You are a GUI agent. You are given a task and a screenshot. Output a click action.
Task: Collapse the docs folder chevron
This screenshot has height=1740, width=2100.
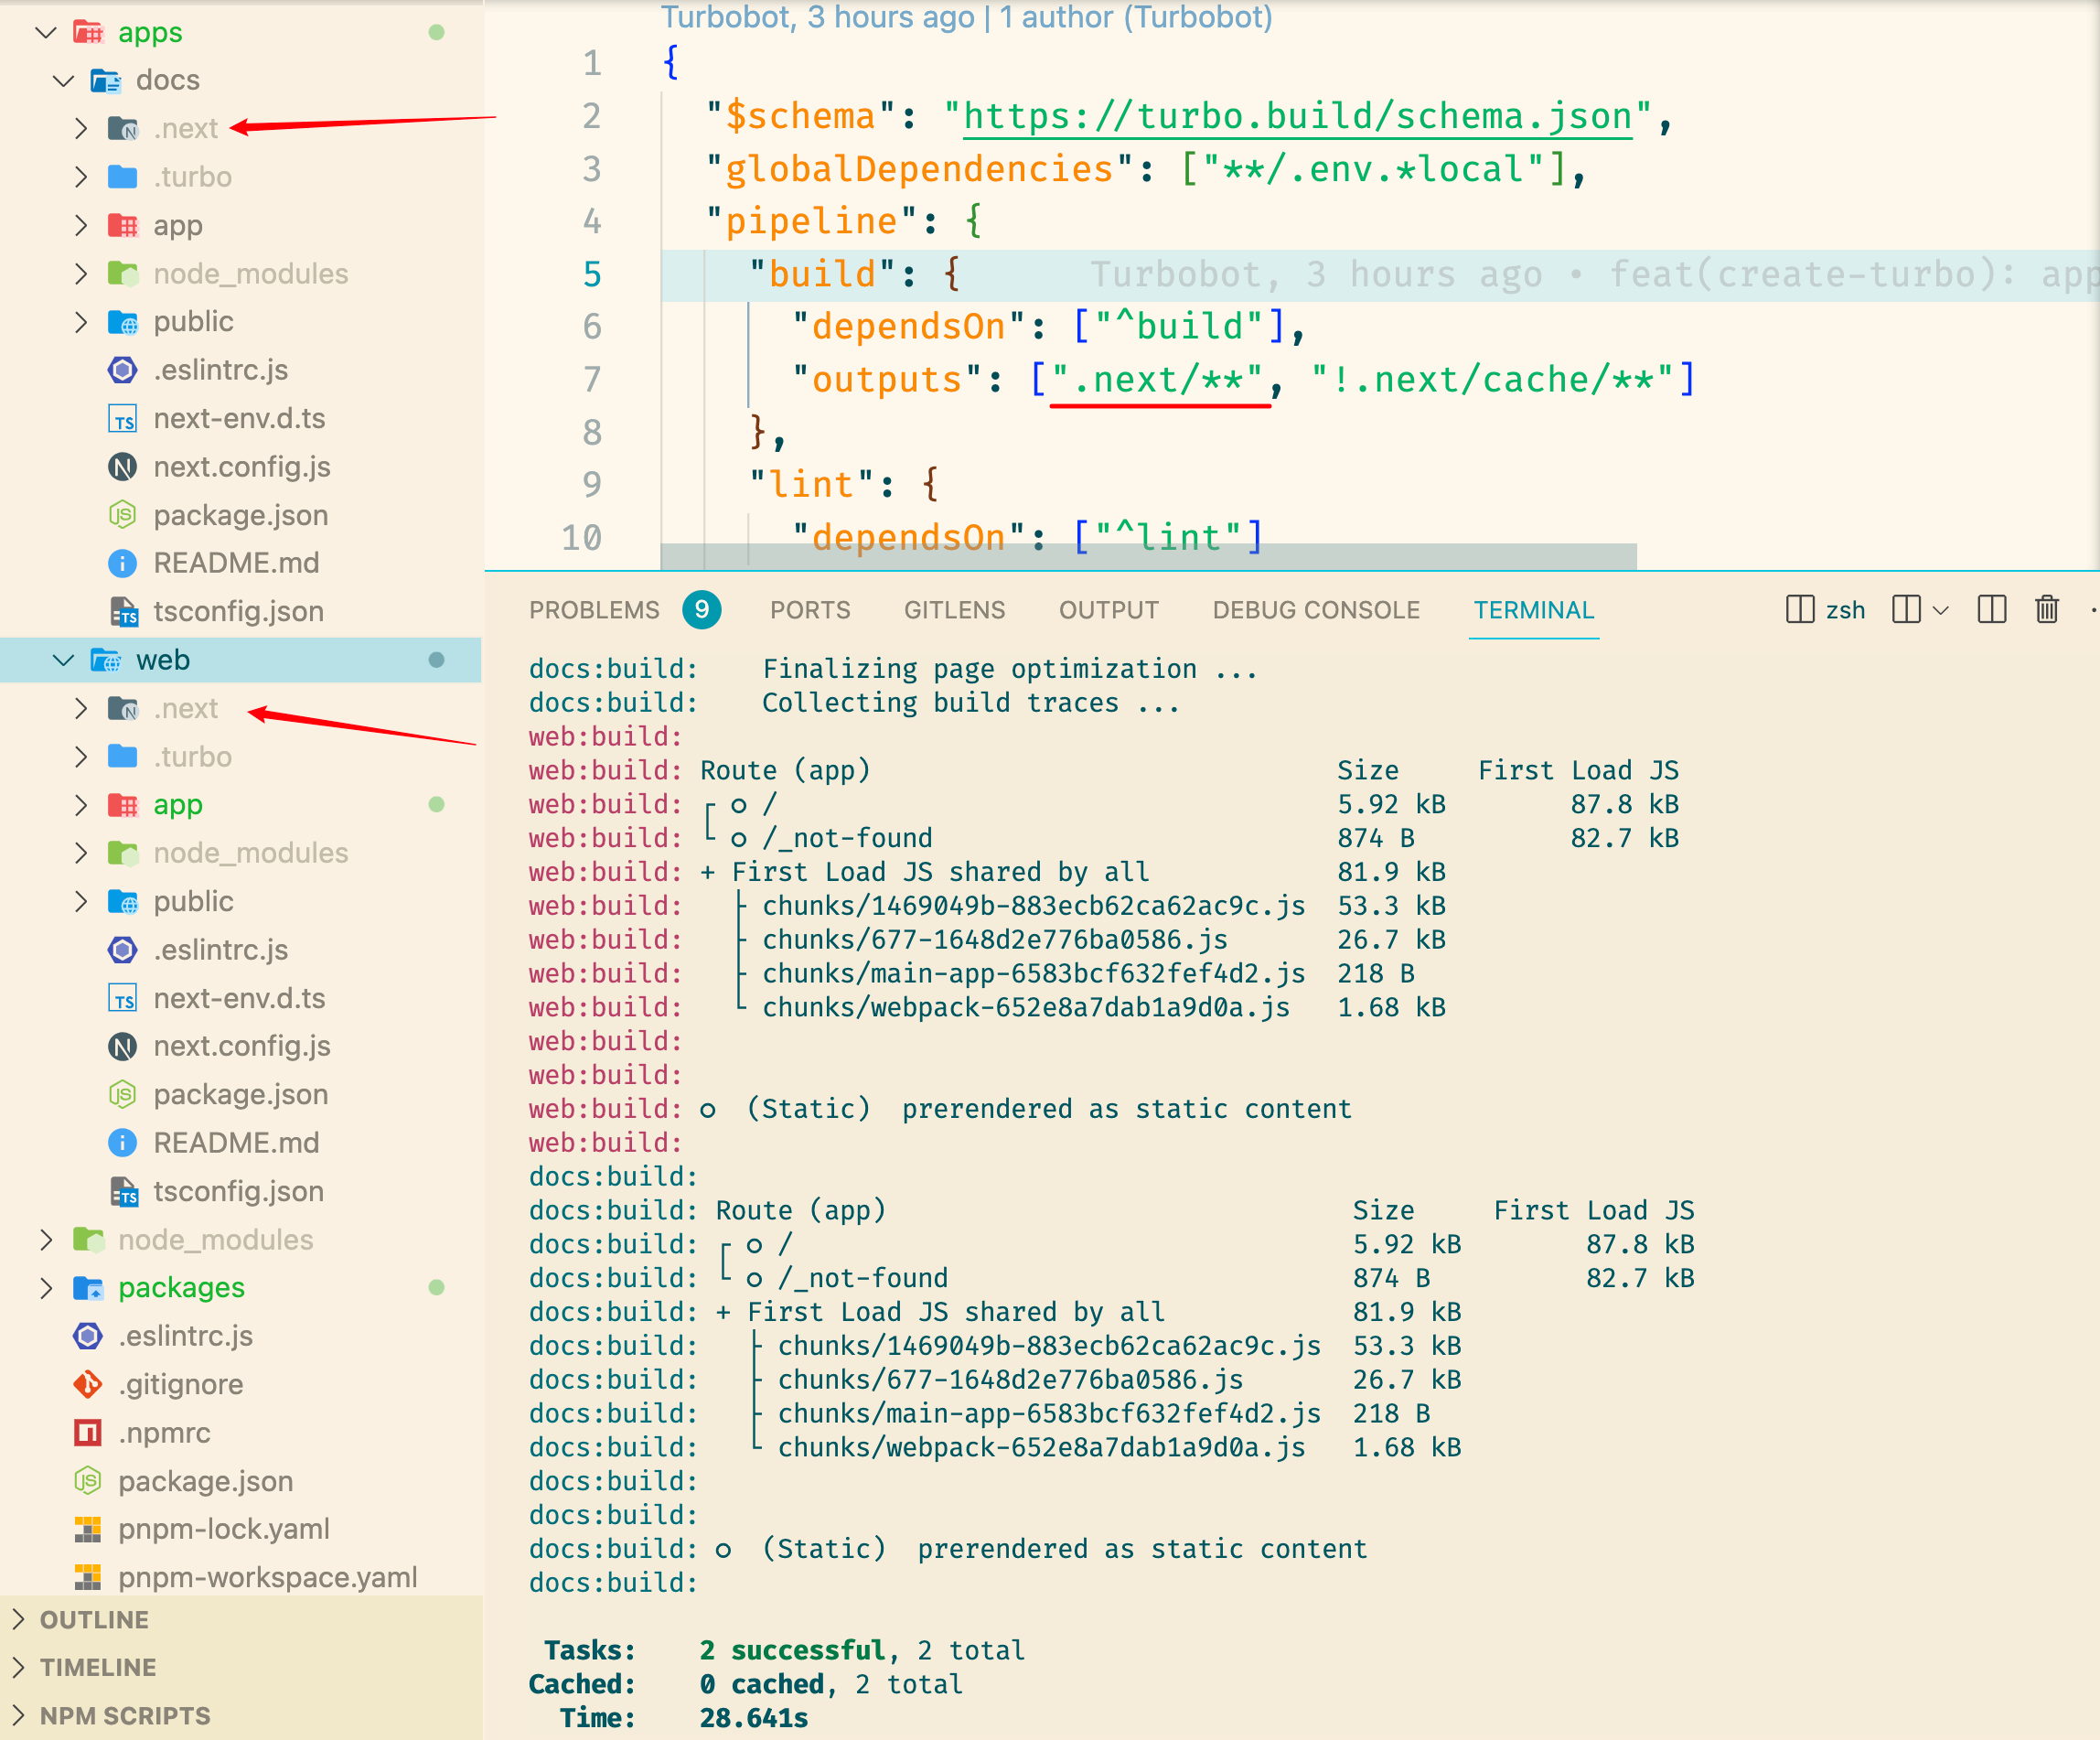(x=64, y=80)
